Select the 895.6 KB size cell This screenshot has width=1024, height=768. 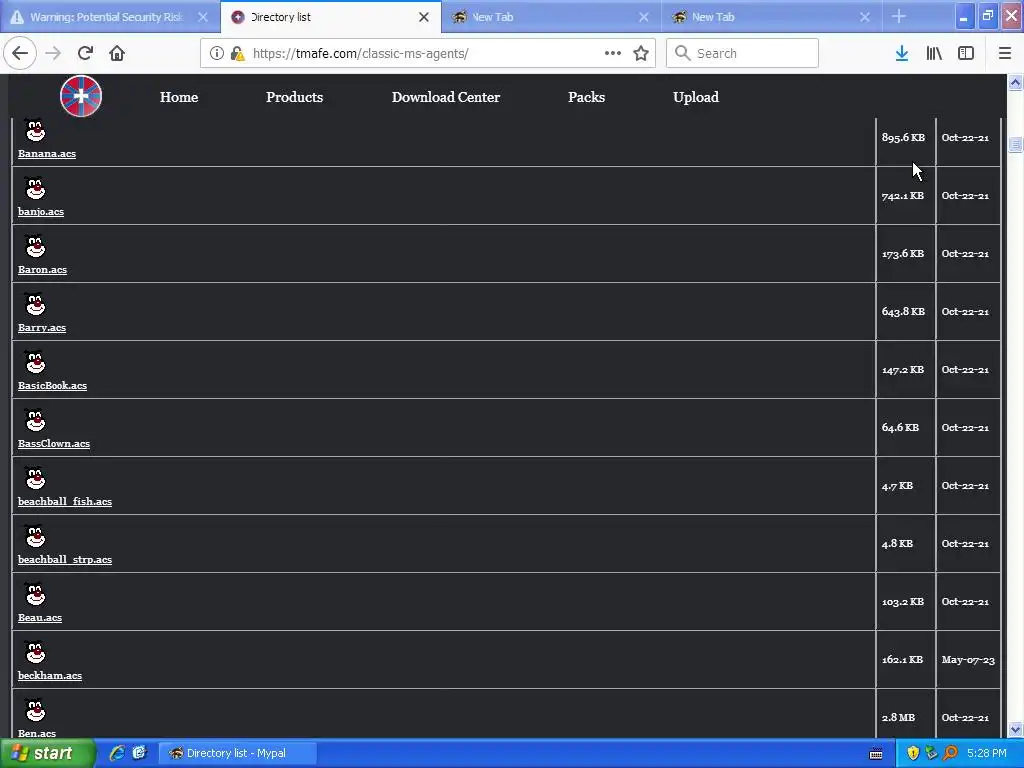coord(906,138)
